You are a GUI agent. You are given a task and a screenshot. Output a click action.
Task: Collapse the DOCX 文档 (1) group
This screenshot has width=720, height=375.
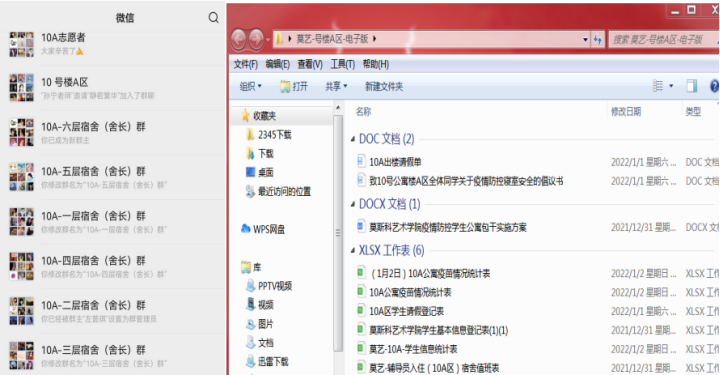pos(353,204)
